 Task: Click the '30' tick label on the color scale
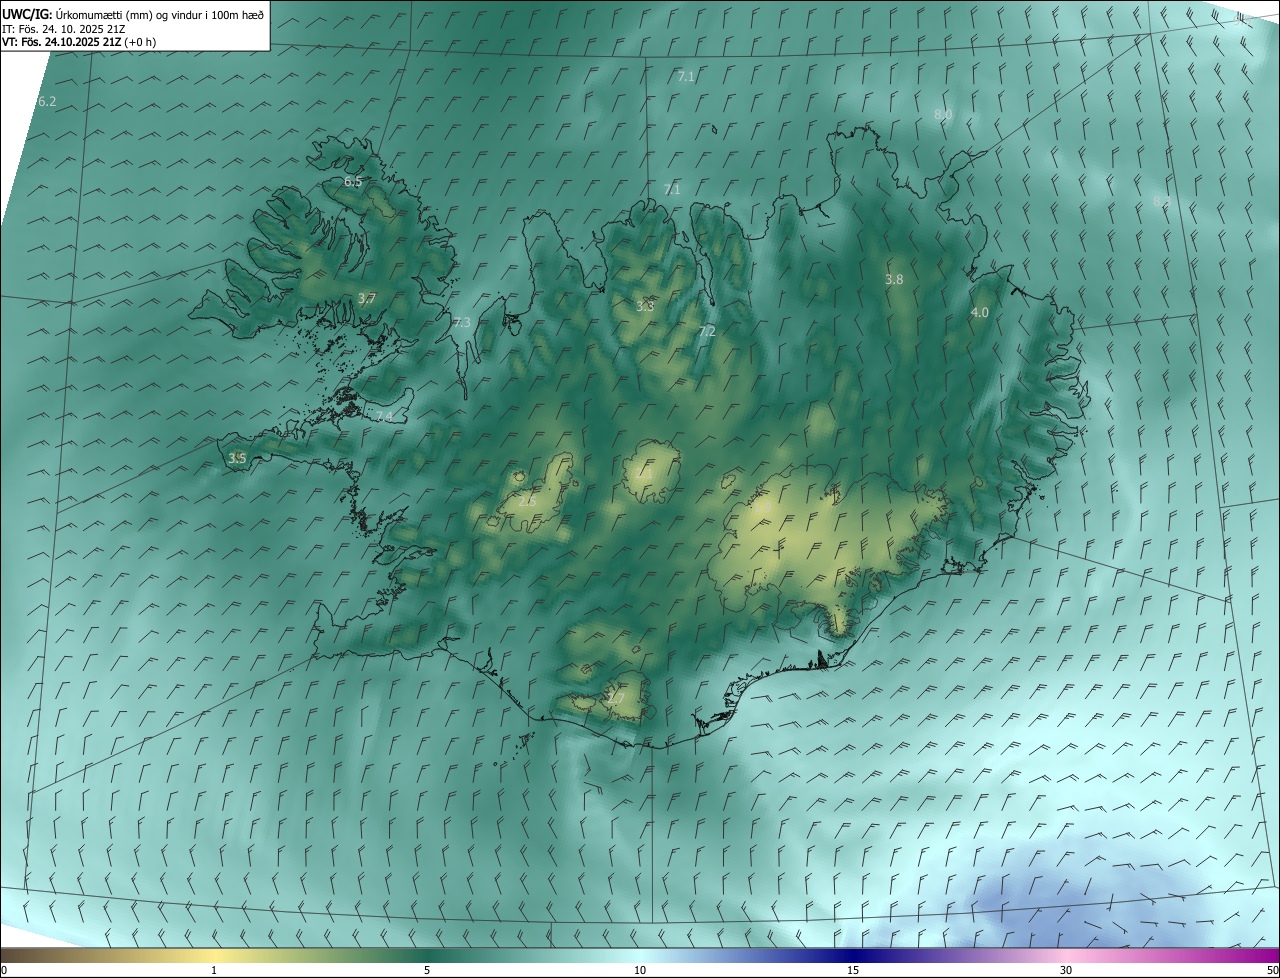coord(1066,970)
